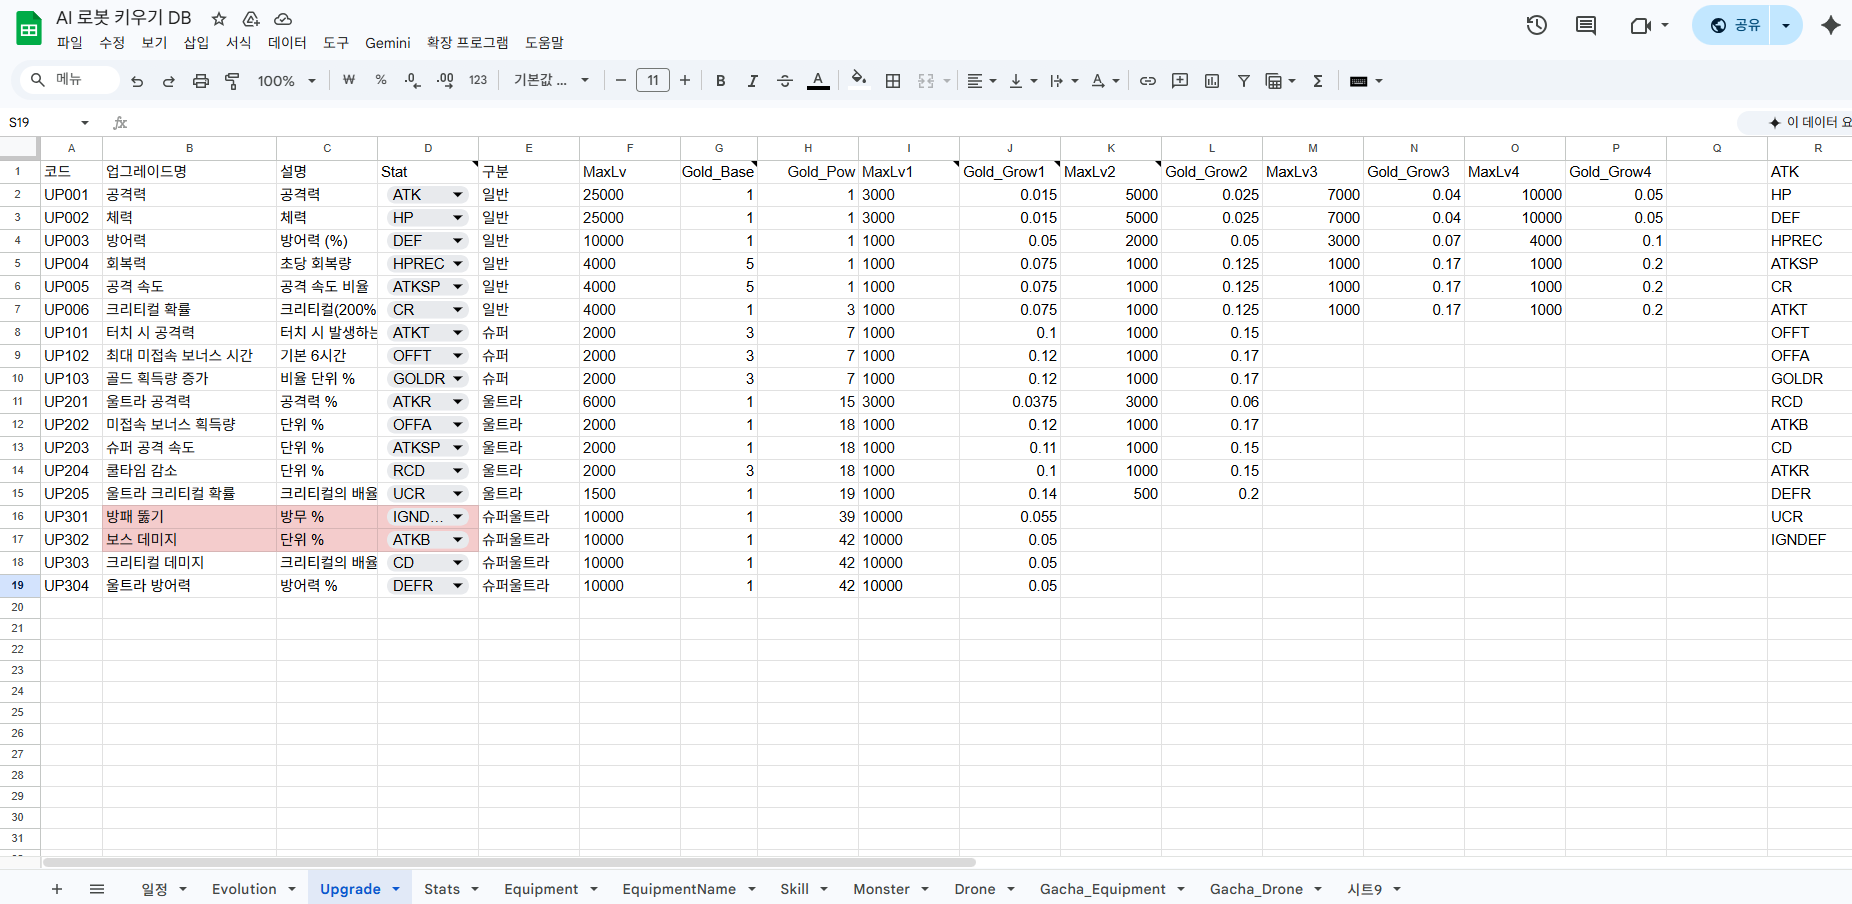Open vertical align dropdown
1852x904 pixels.
pos(1023,81)
